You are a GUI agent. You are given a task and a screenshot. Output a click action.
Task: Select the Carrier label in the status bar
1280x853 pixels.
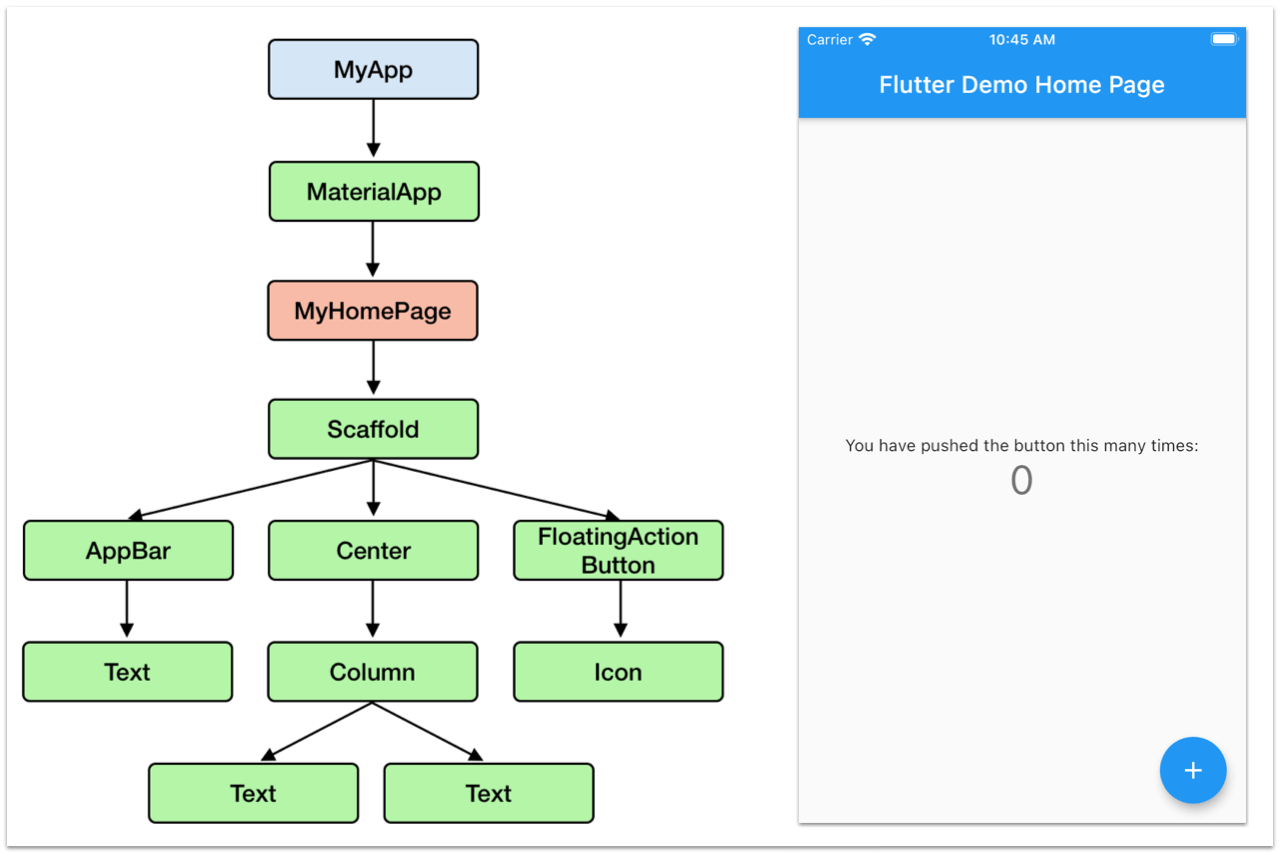click(x=828, y=40)
